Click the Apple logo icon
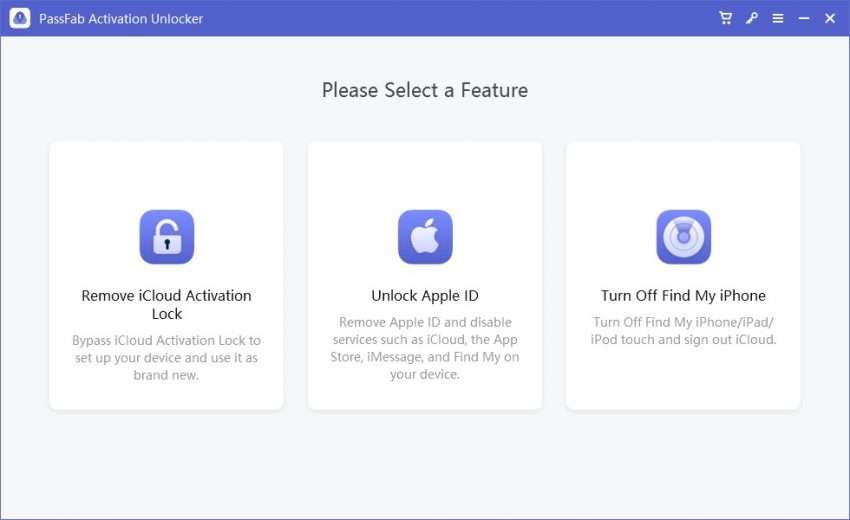 pos(425,237)
